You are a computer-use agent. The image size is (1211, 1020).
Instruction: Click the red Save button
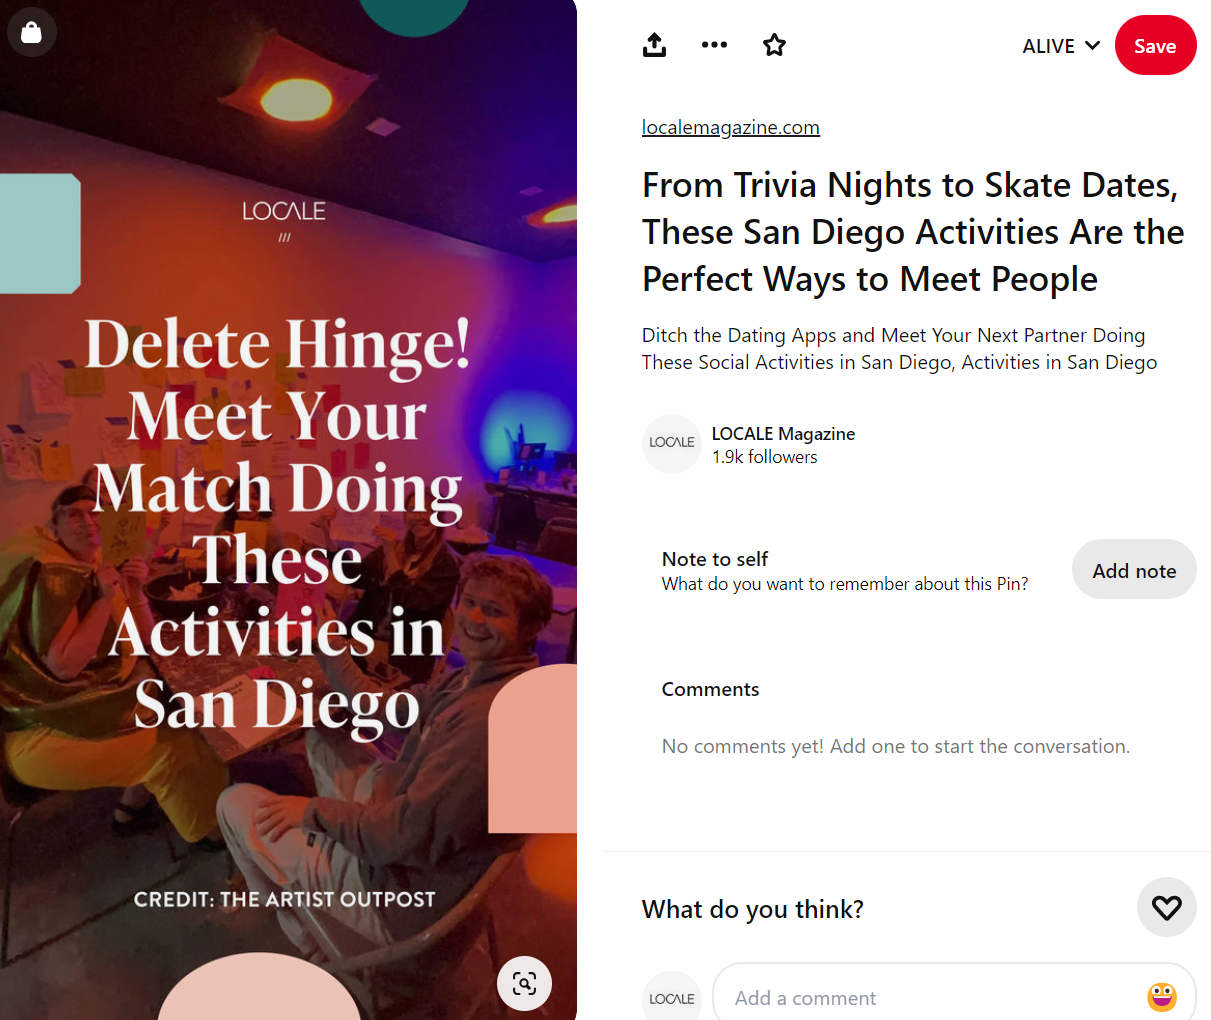coord(1155,46)
